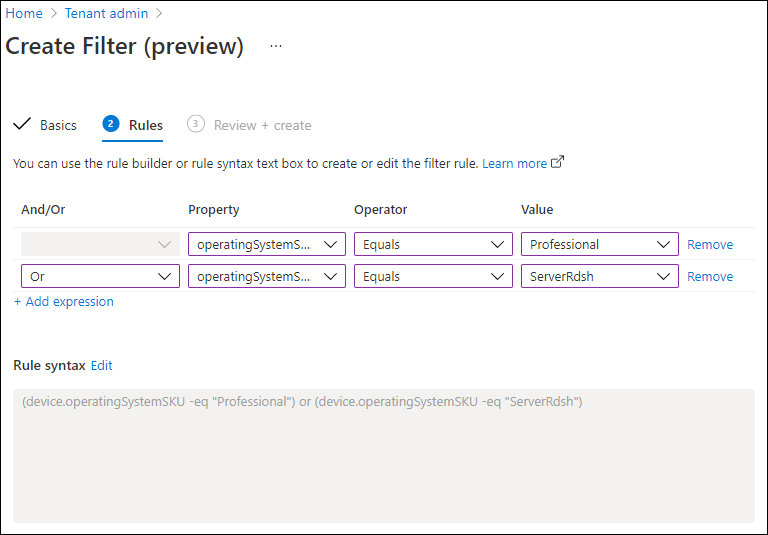Image resolution: width=768 pixels, height=535 pixels.
Task: Open the first row Operator Equals dropdown
Action: coord(433,244)
